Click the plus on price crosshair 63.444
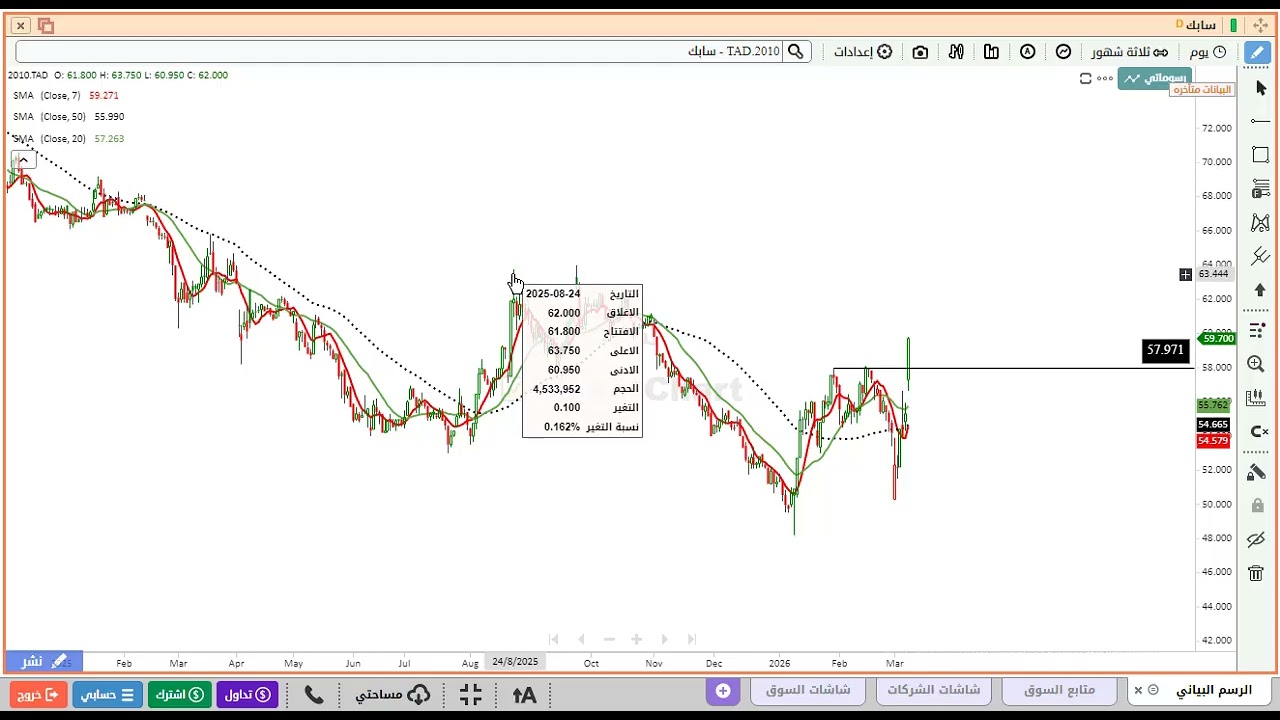Viewport: 1280px width, 720px height. click(1185, 274)
